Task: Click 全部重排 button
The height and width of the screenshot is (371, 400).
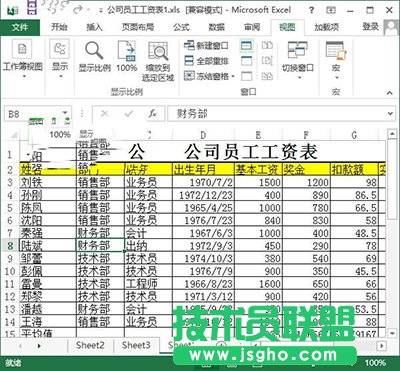Action: [206, 61]
